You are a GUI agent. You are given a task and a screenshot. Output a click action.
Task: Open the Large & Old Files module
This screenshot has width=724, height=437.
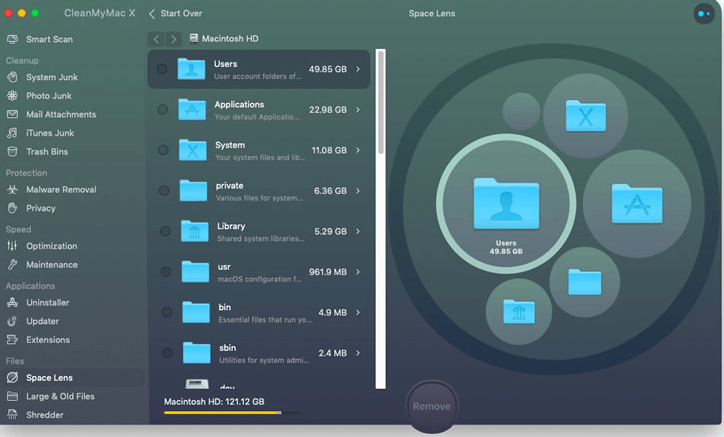click(60, 396)
